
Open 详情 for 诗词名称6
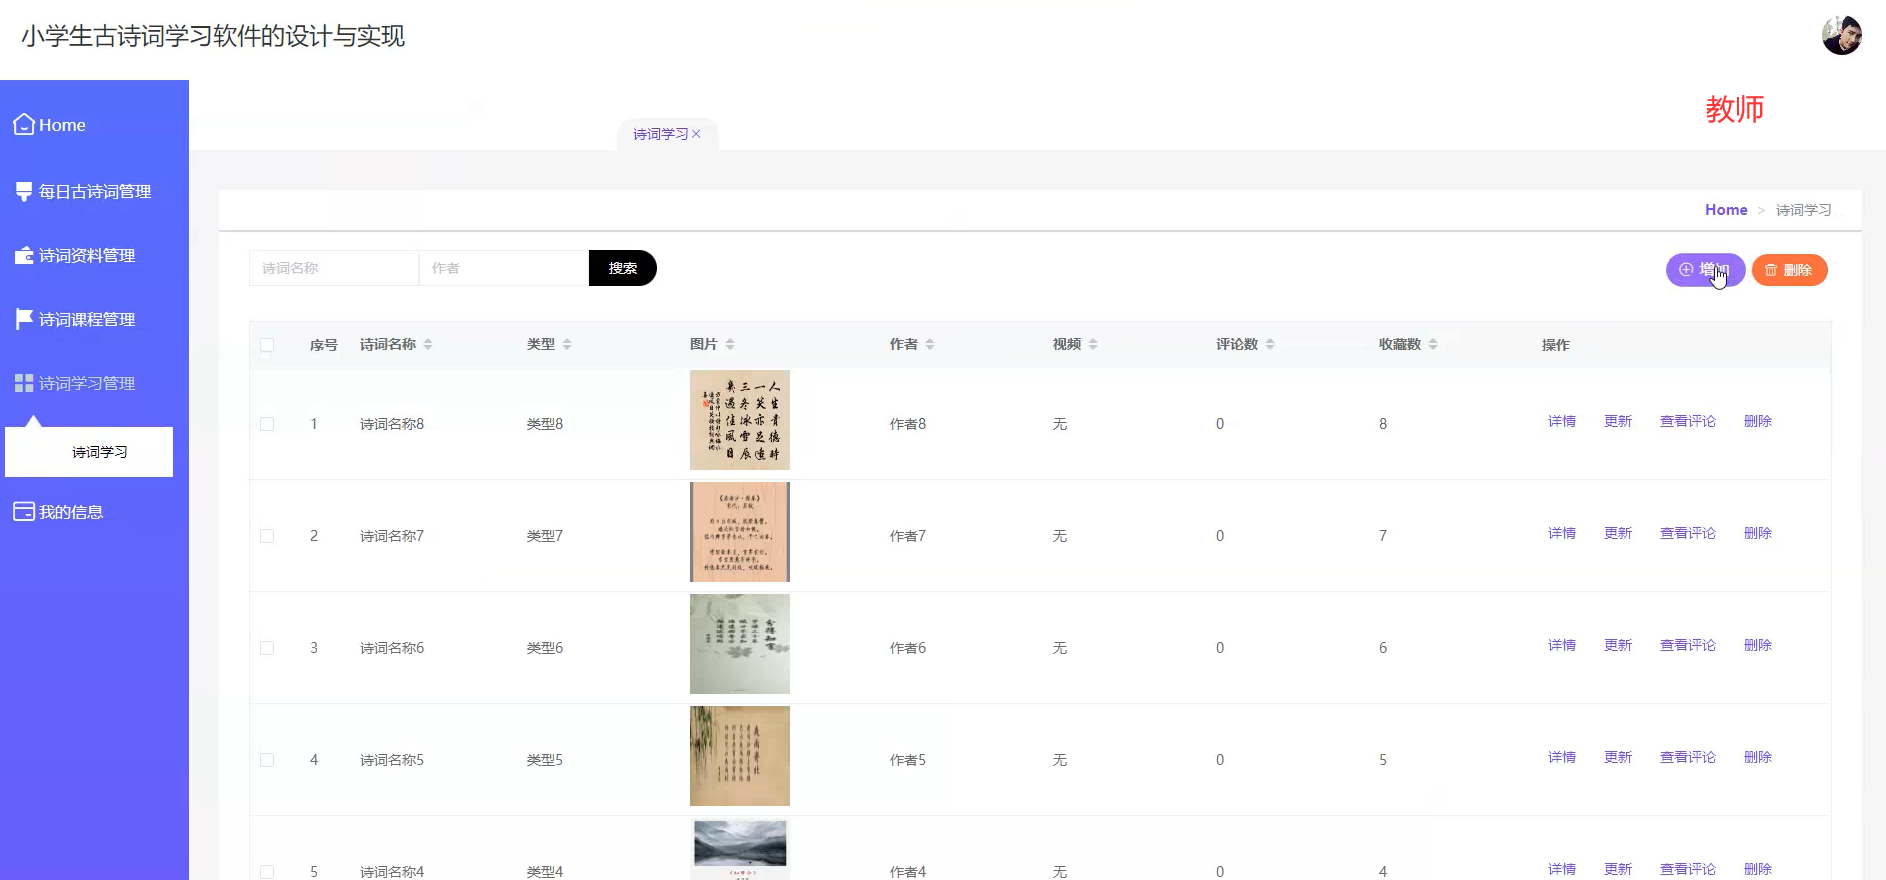[x=1562, y=645]
